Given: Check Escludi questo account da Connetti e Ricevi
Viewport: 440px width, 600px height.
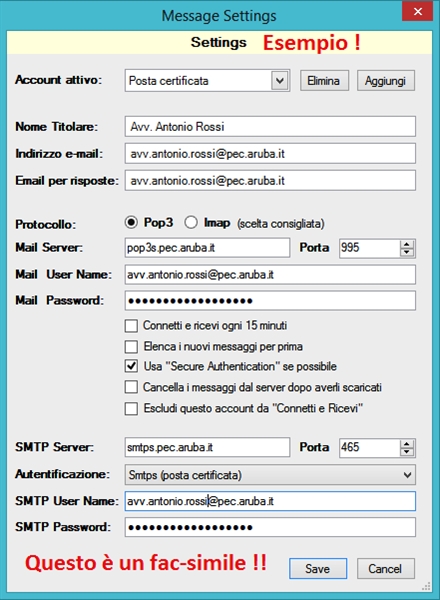Looking at the screenshot, I should 131,409.
